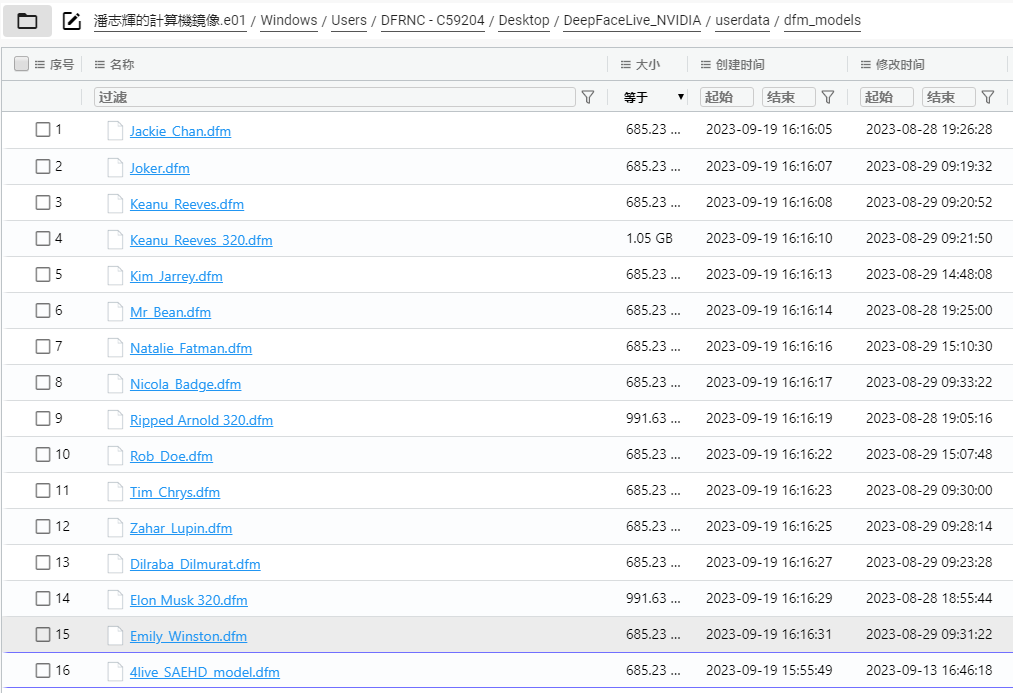Click the filter funnel for 修改时间 column
Image resolution: width=1013 pixels, height=693 pixels.
pyautogui.click(x=988, y=97)
